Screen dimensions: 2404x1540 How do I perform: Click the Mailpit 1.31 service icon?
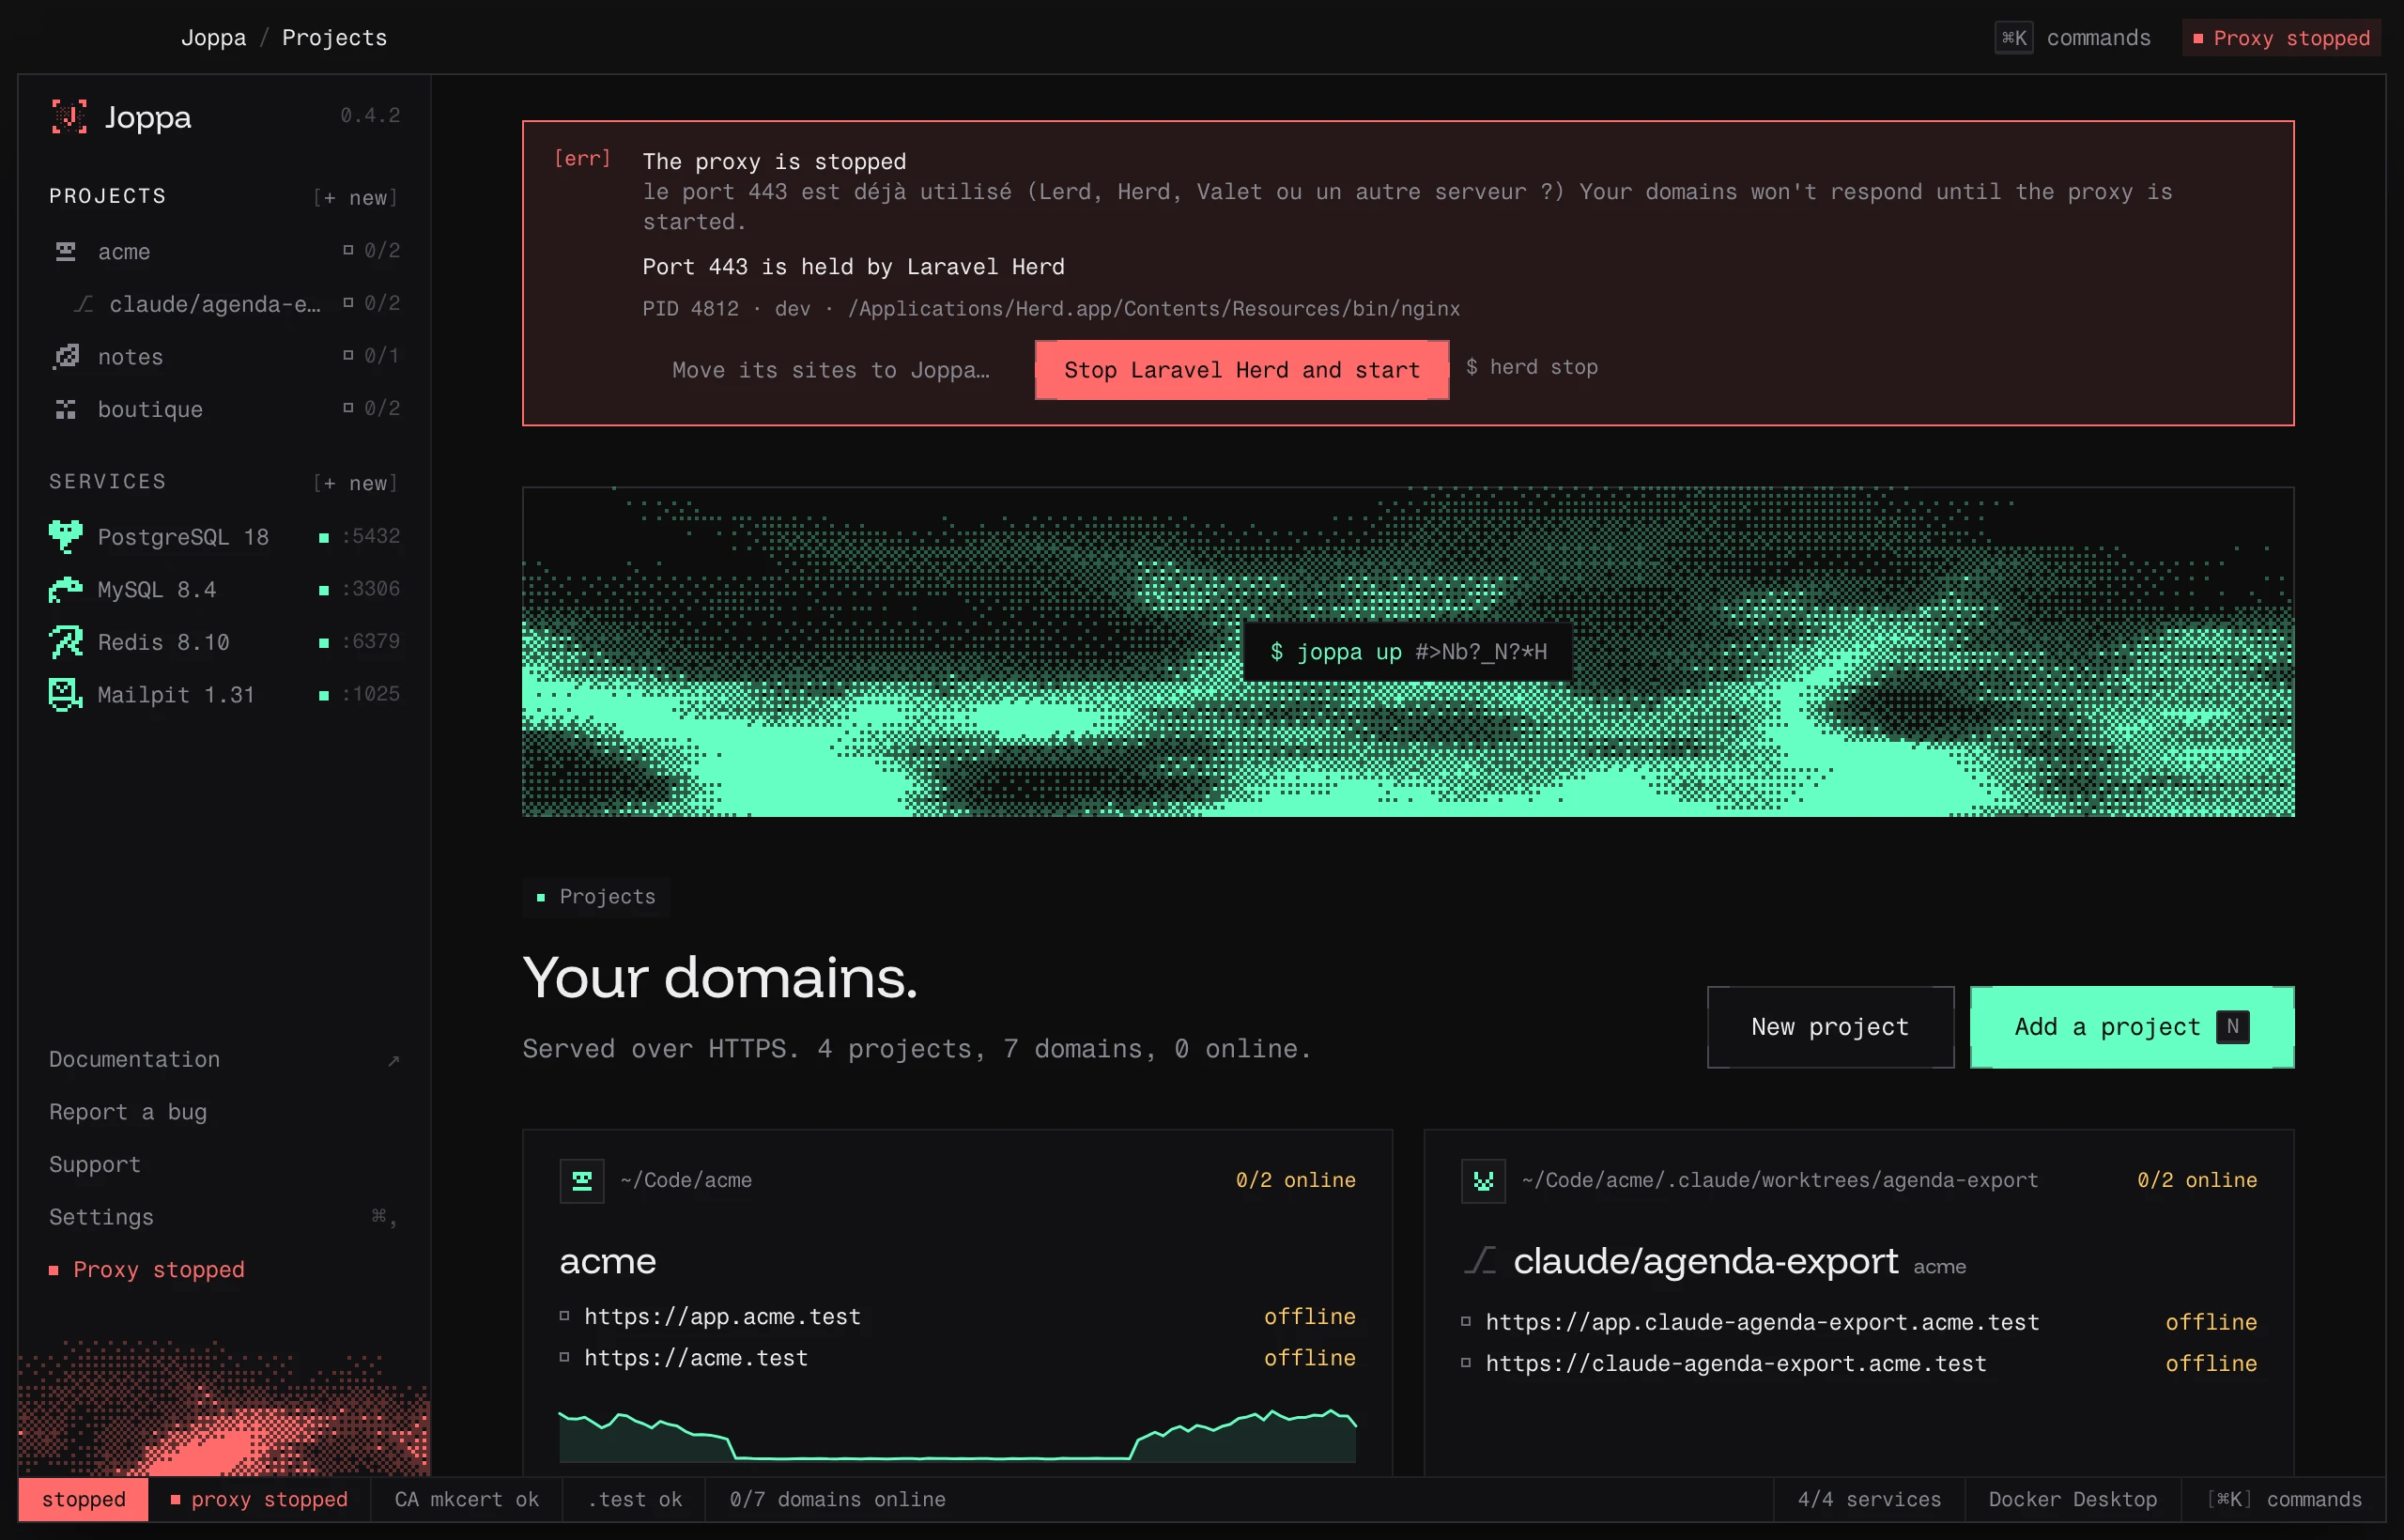pyautogui.click(x=66, y=694)
